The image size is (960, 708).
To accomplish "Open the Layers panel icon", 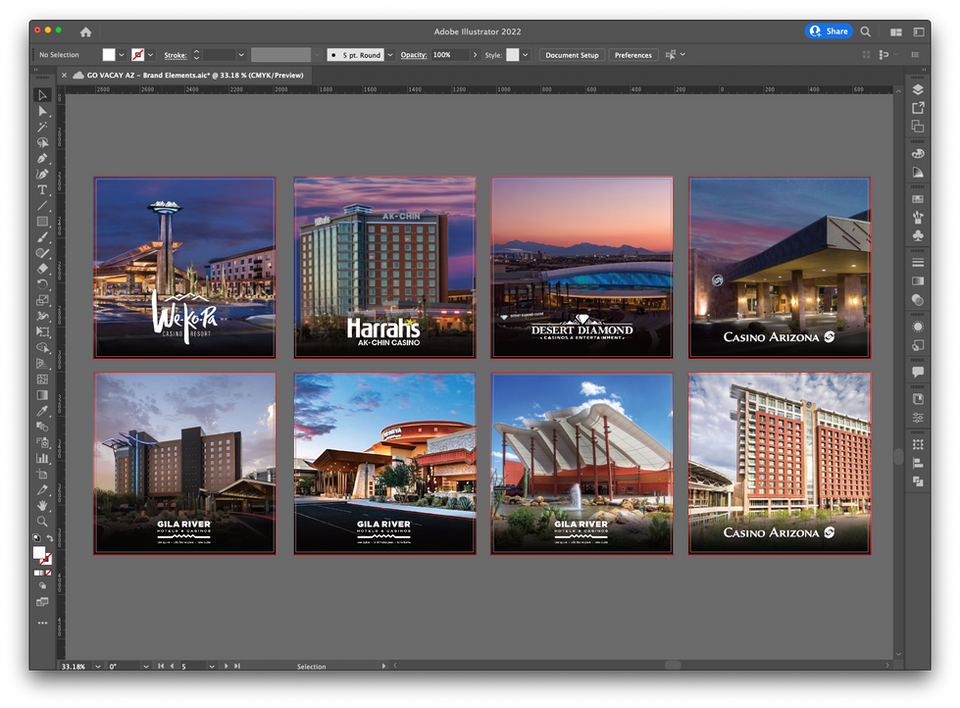I will click(x=918, y=89).
